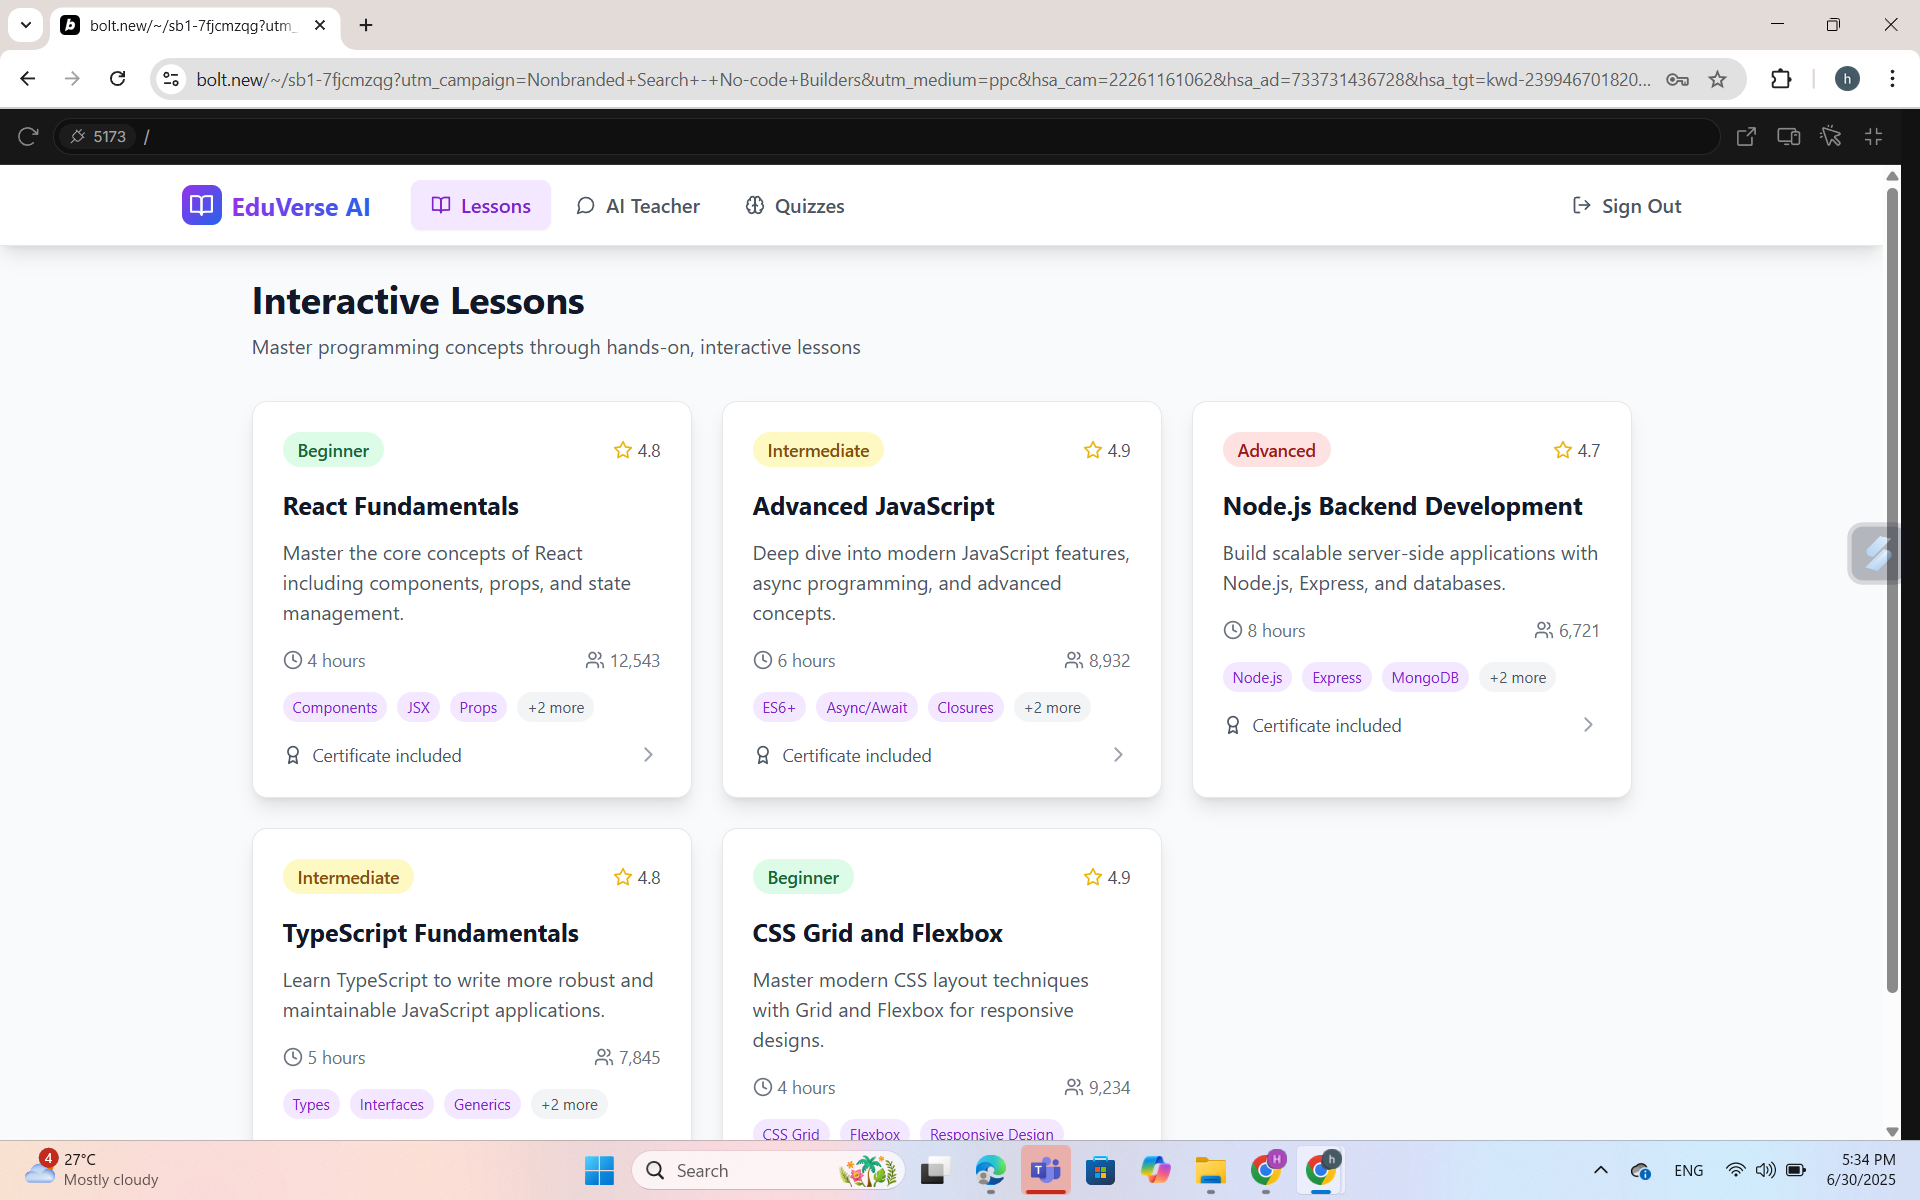
Task: Open Chrome tab search dropdown arrow
Action: (x=26, y=25)
